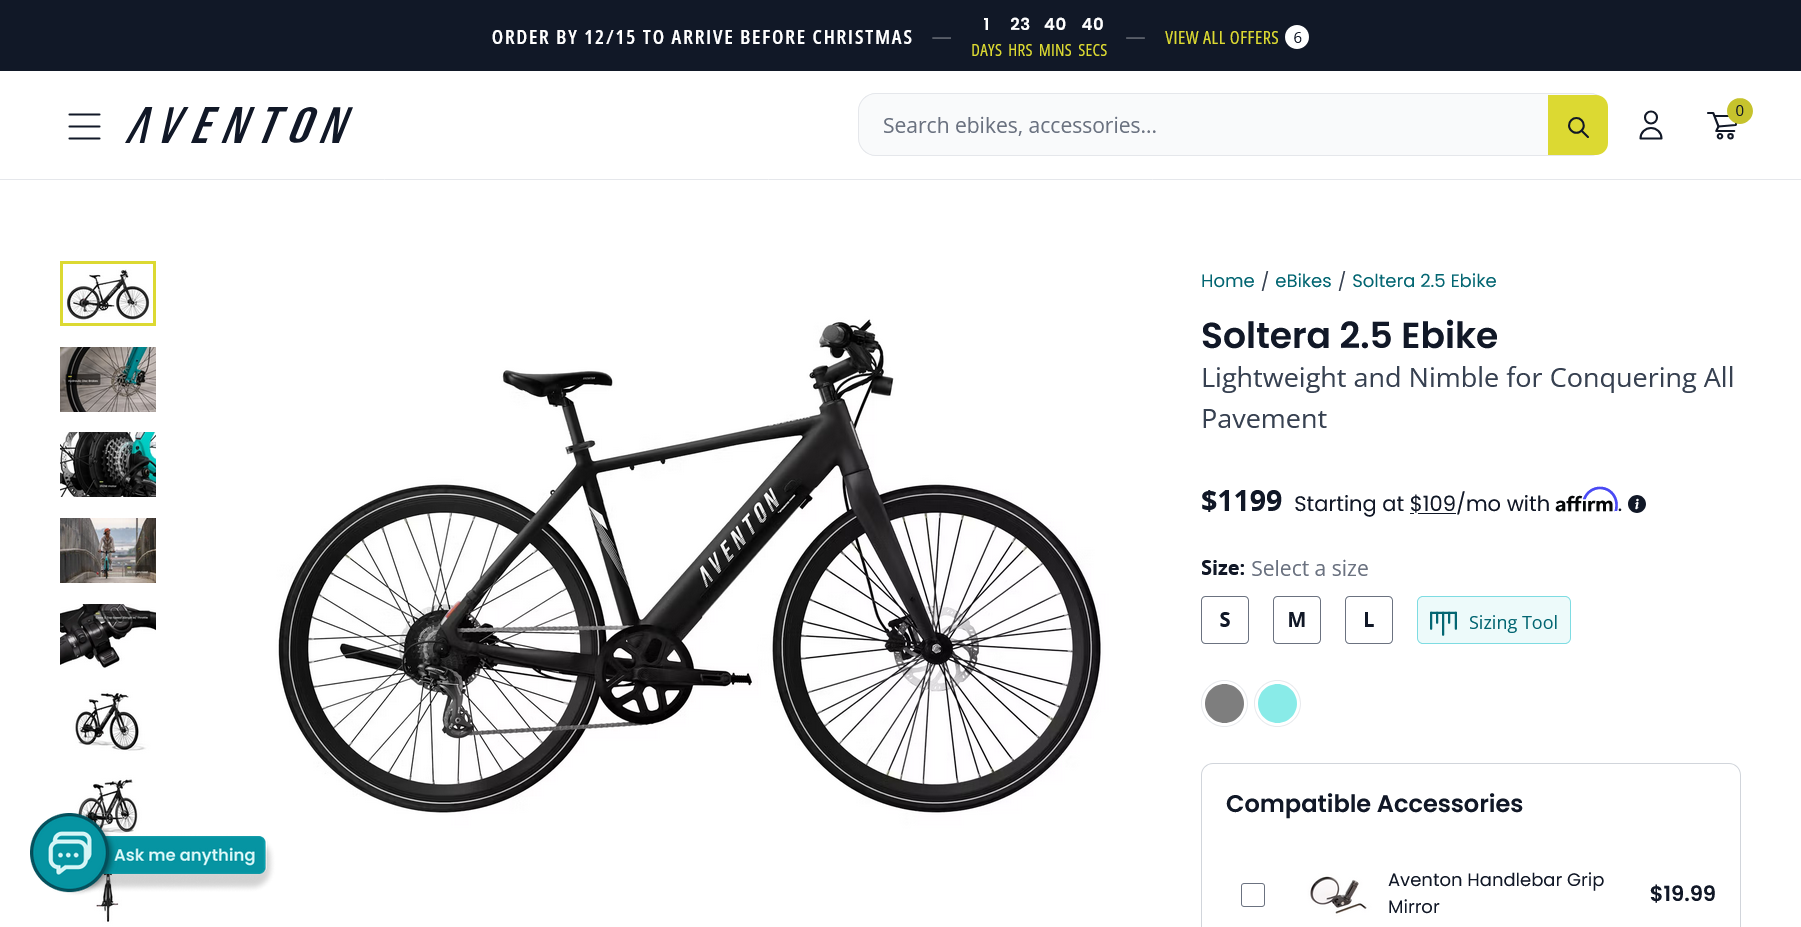Viewport: 1801px width, 927px height.
Task: Open the user account icon
Action: pyautogui.click(x=1650, y=126)
